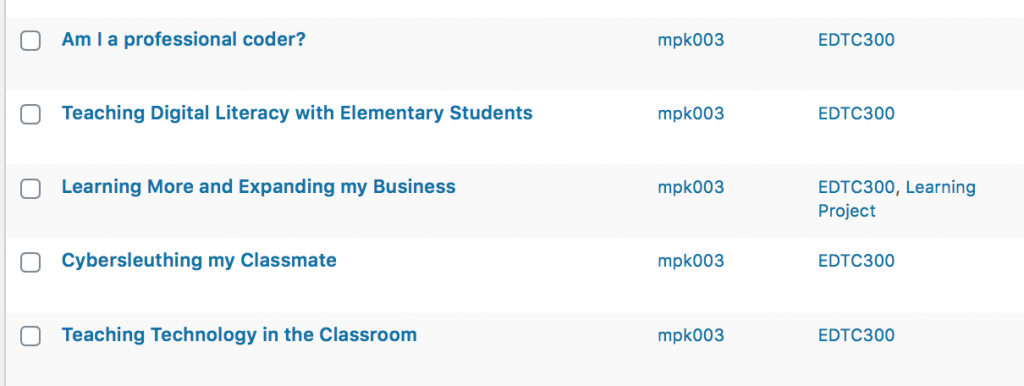1024x386 pixels.
Task: Toggle the checkbox next to 'Cybersleuthing my Classmate'
Action: (x=31, y=263)
